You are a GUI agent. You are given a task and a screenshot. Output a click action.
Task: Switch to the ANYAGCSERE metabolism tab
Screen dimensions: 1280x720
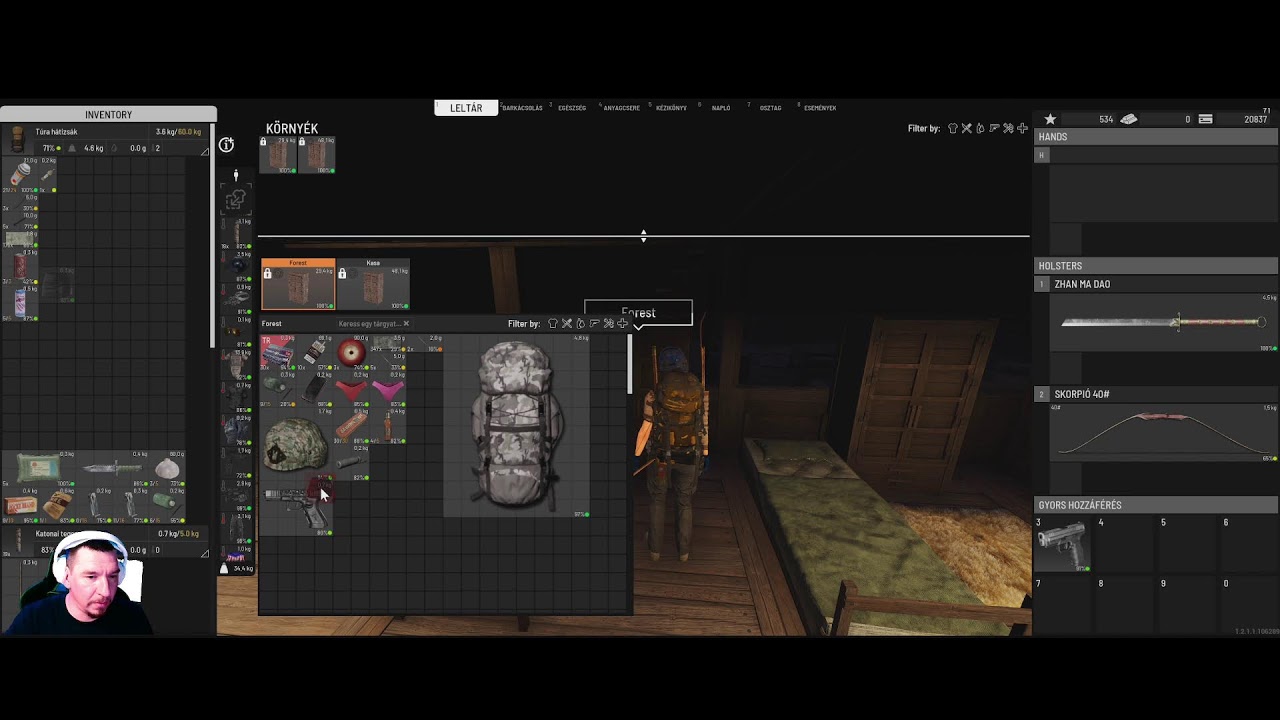621,108
